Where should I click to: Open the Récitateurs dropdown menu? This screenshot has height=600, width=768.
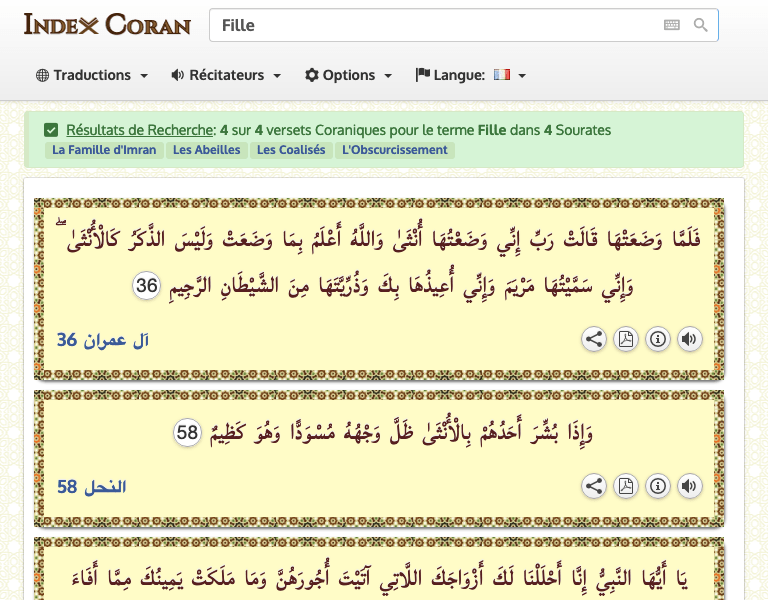pos(226,75)
